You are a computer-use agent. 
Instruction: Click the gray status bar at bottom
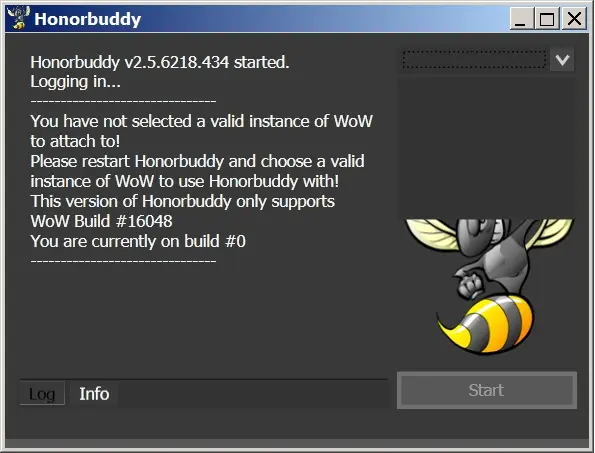pyautogui.click(x=297, y=443)
